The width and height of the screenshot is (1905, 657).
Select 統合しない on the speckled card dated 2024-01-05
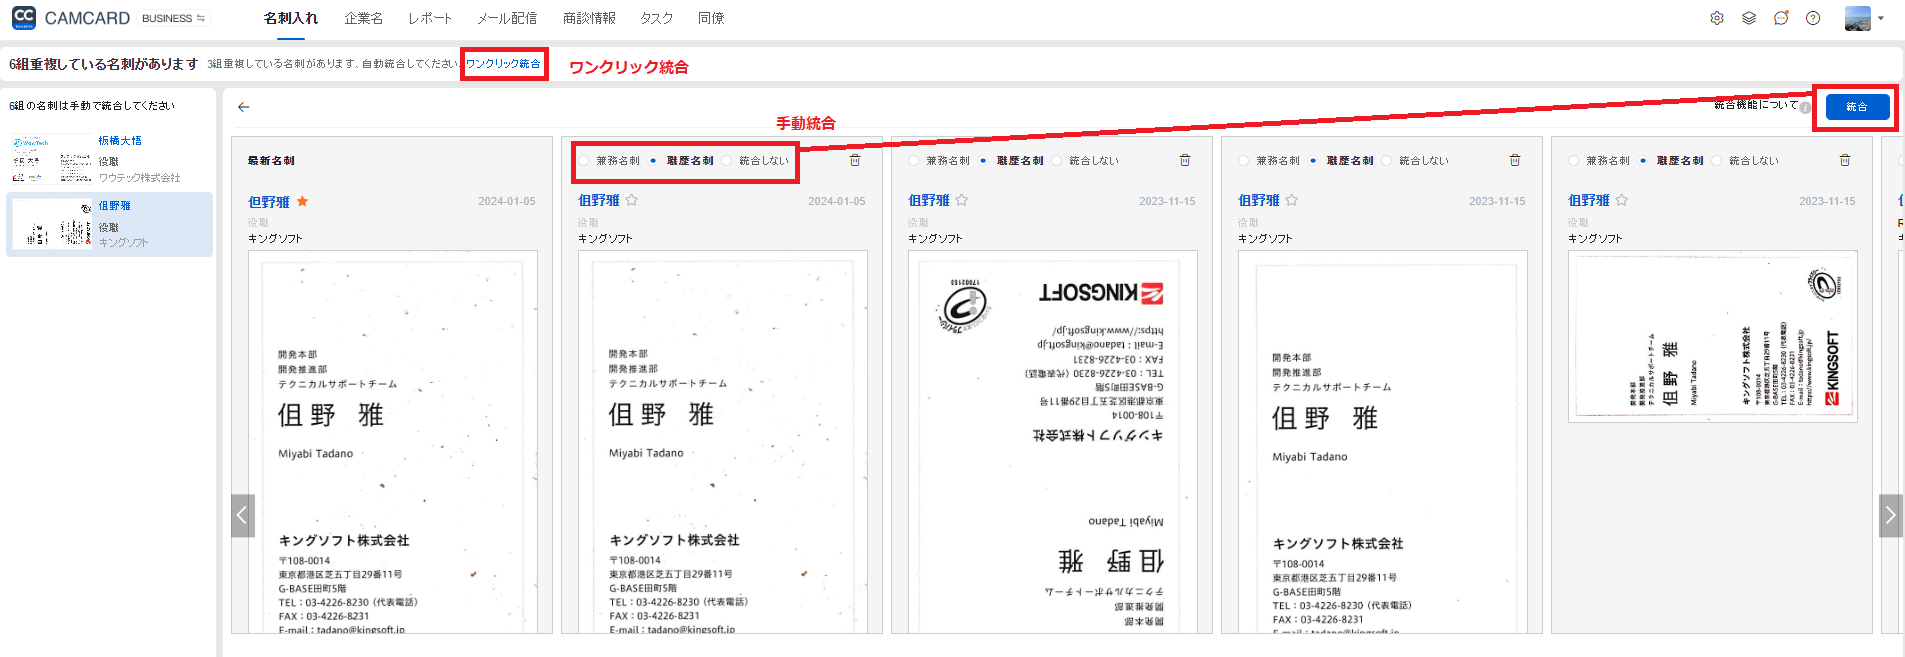point(726,161)
